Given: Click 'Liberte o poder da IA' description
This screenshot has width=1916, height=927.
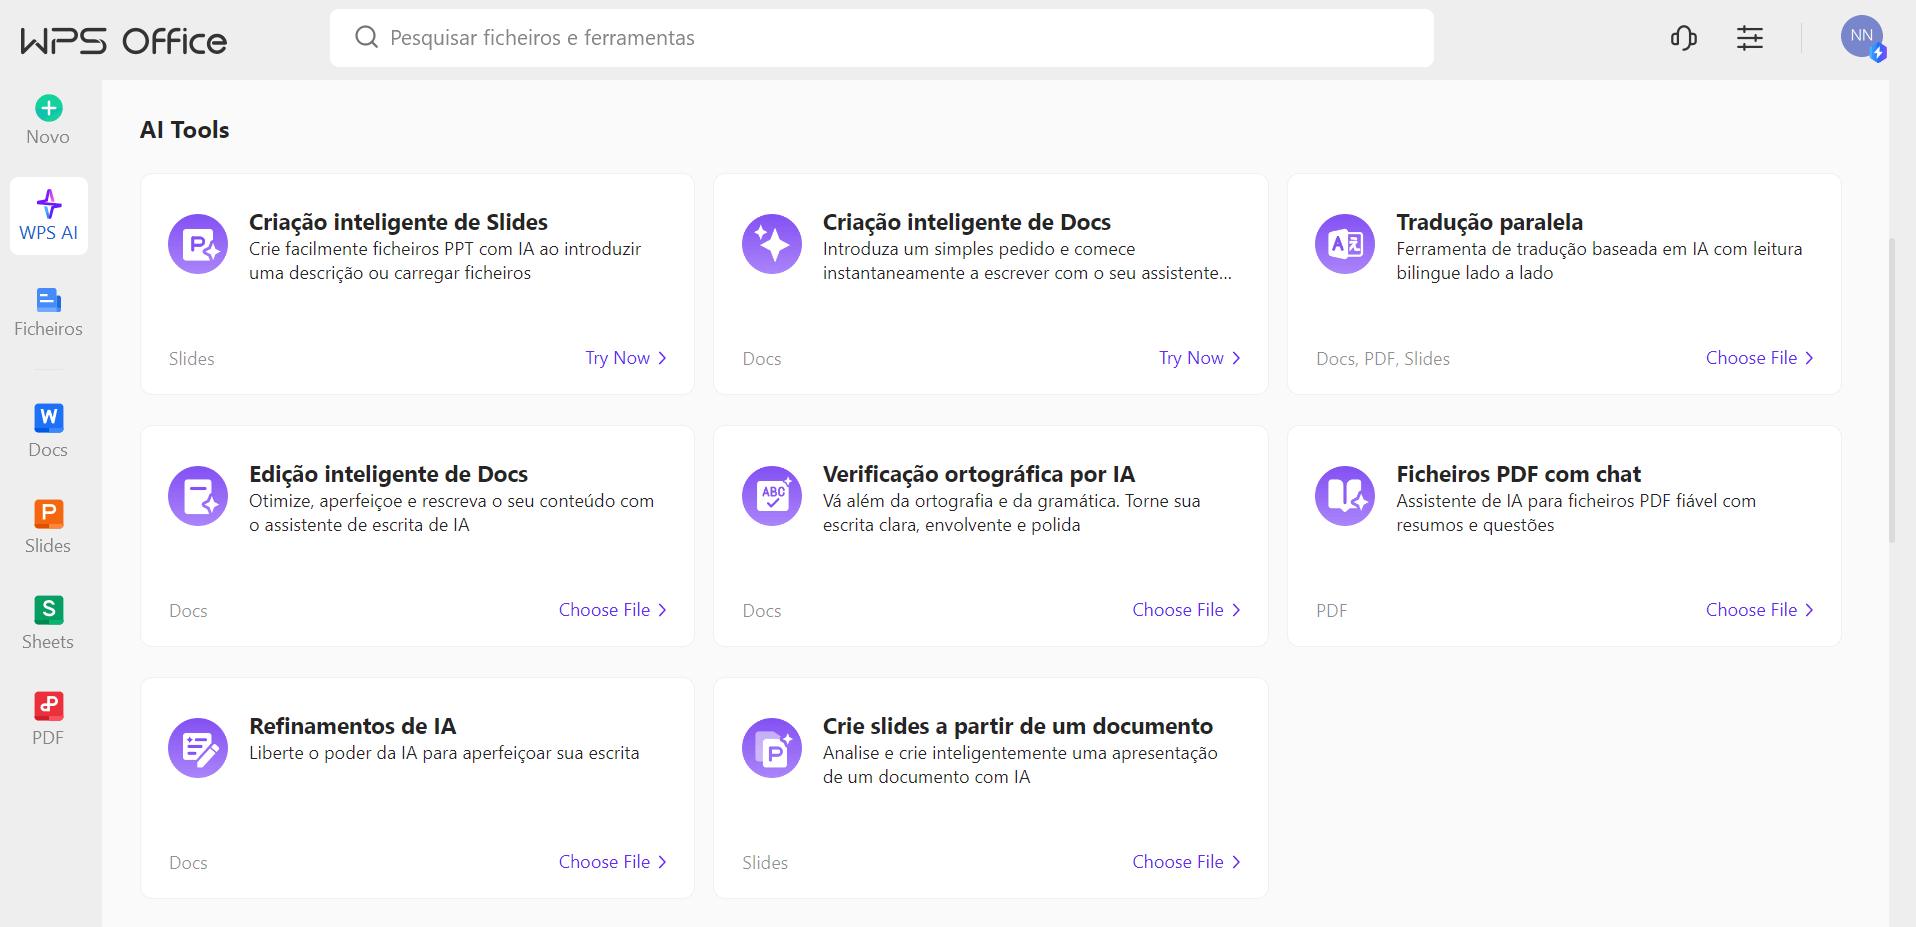Looking at the screenshot, I should pyautogui.click(x=444, y=753).
